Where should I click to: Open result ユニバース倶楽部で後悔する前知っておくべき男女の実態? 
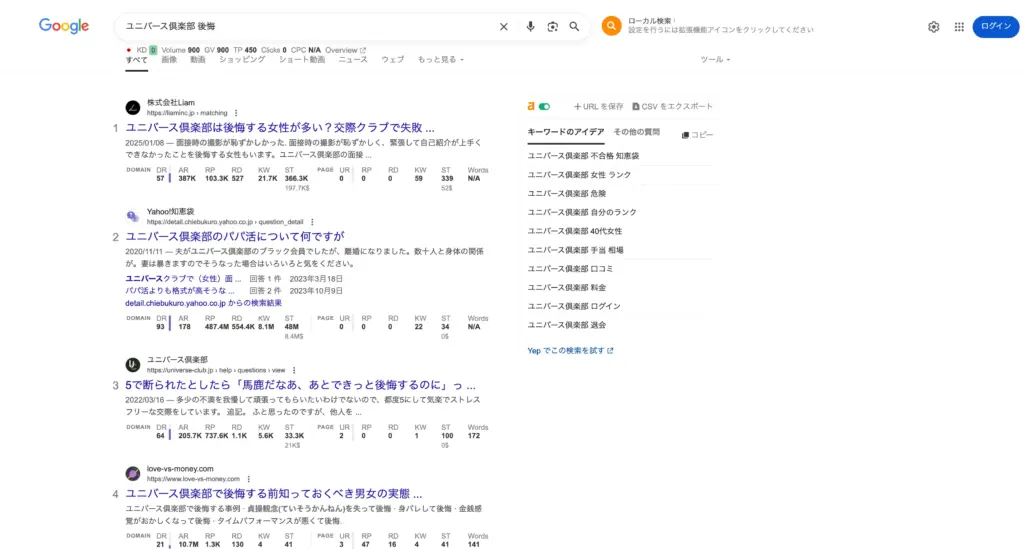[274, 494]
